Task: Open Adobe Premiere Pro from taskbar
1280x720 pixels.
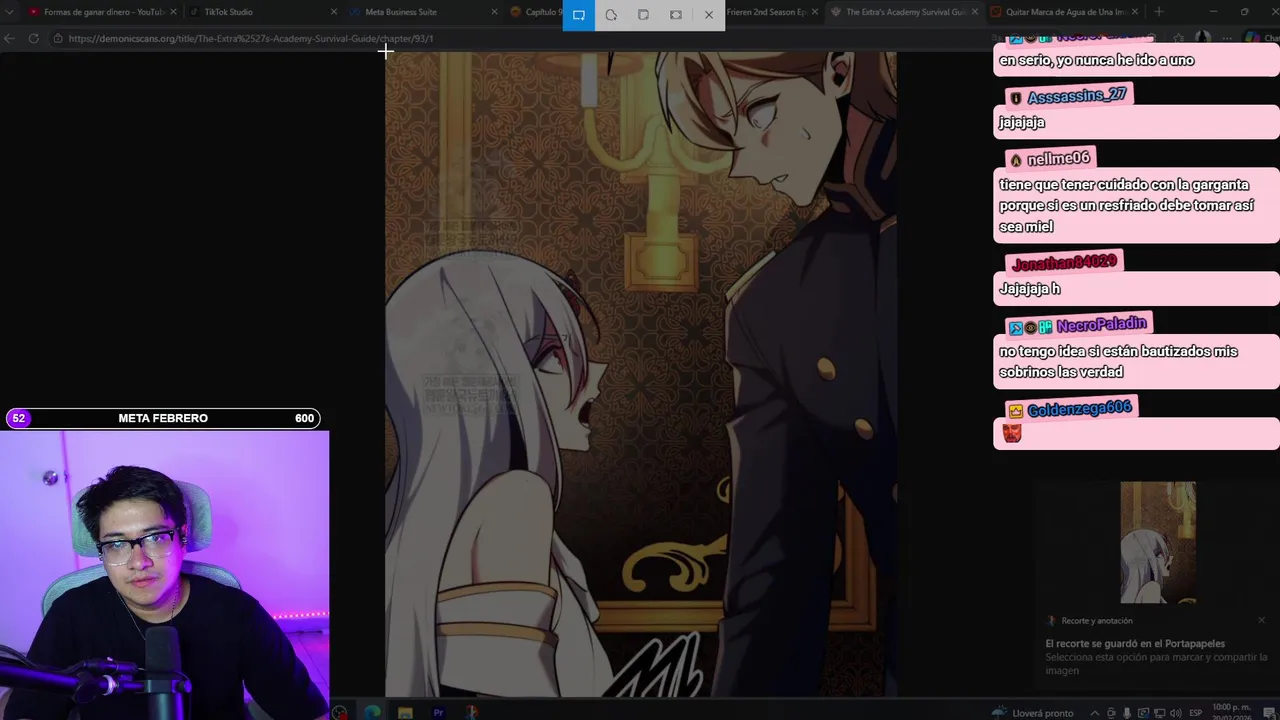Action: click(x=438, y=712)
